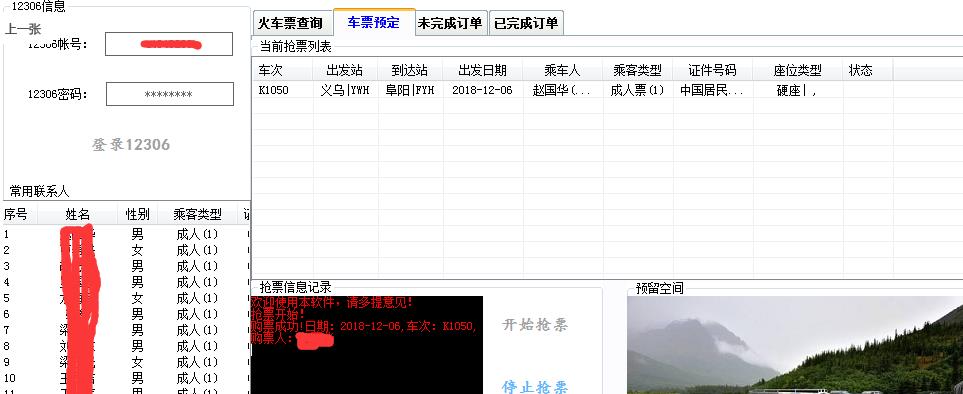
Task: Click the 座位类型 column header
Action: tap(798, 70)
